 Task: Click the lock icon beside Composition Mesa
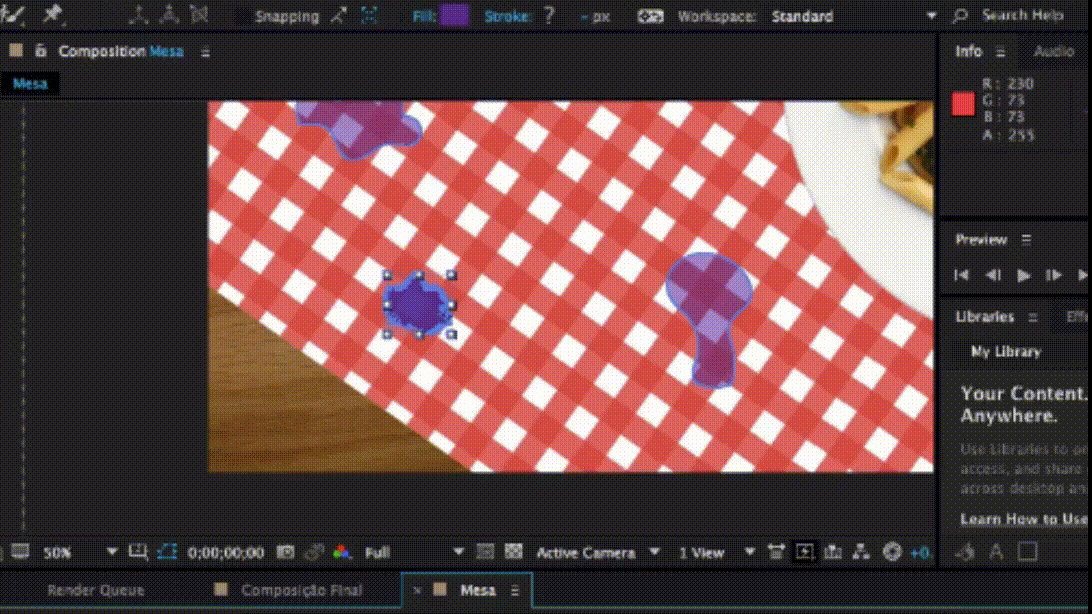pyautogui.click(x=40, y=51)
